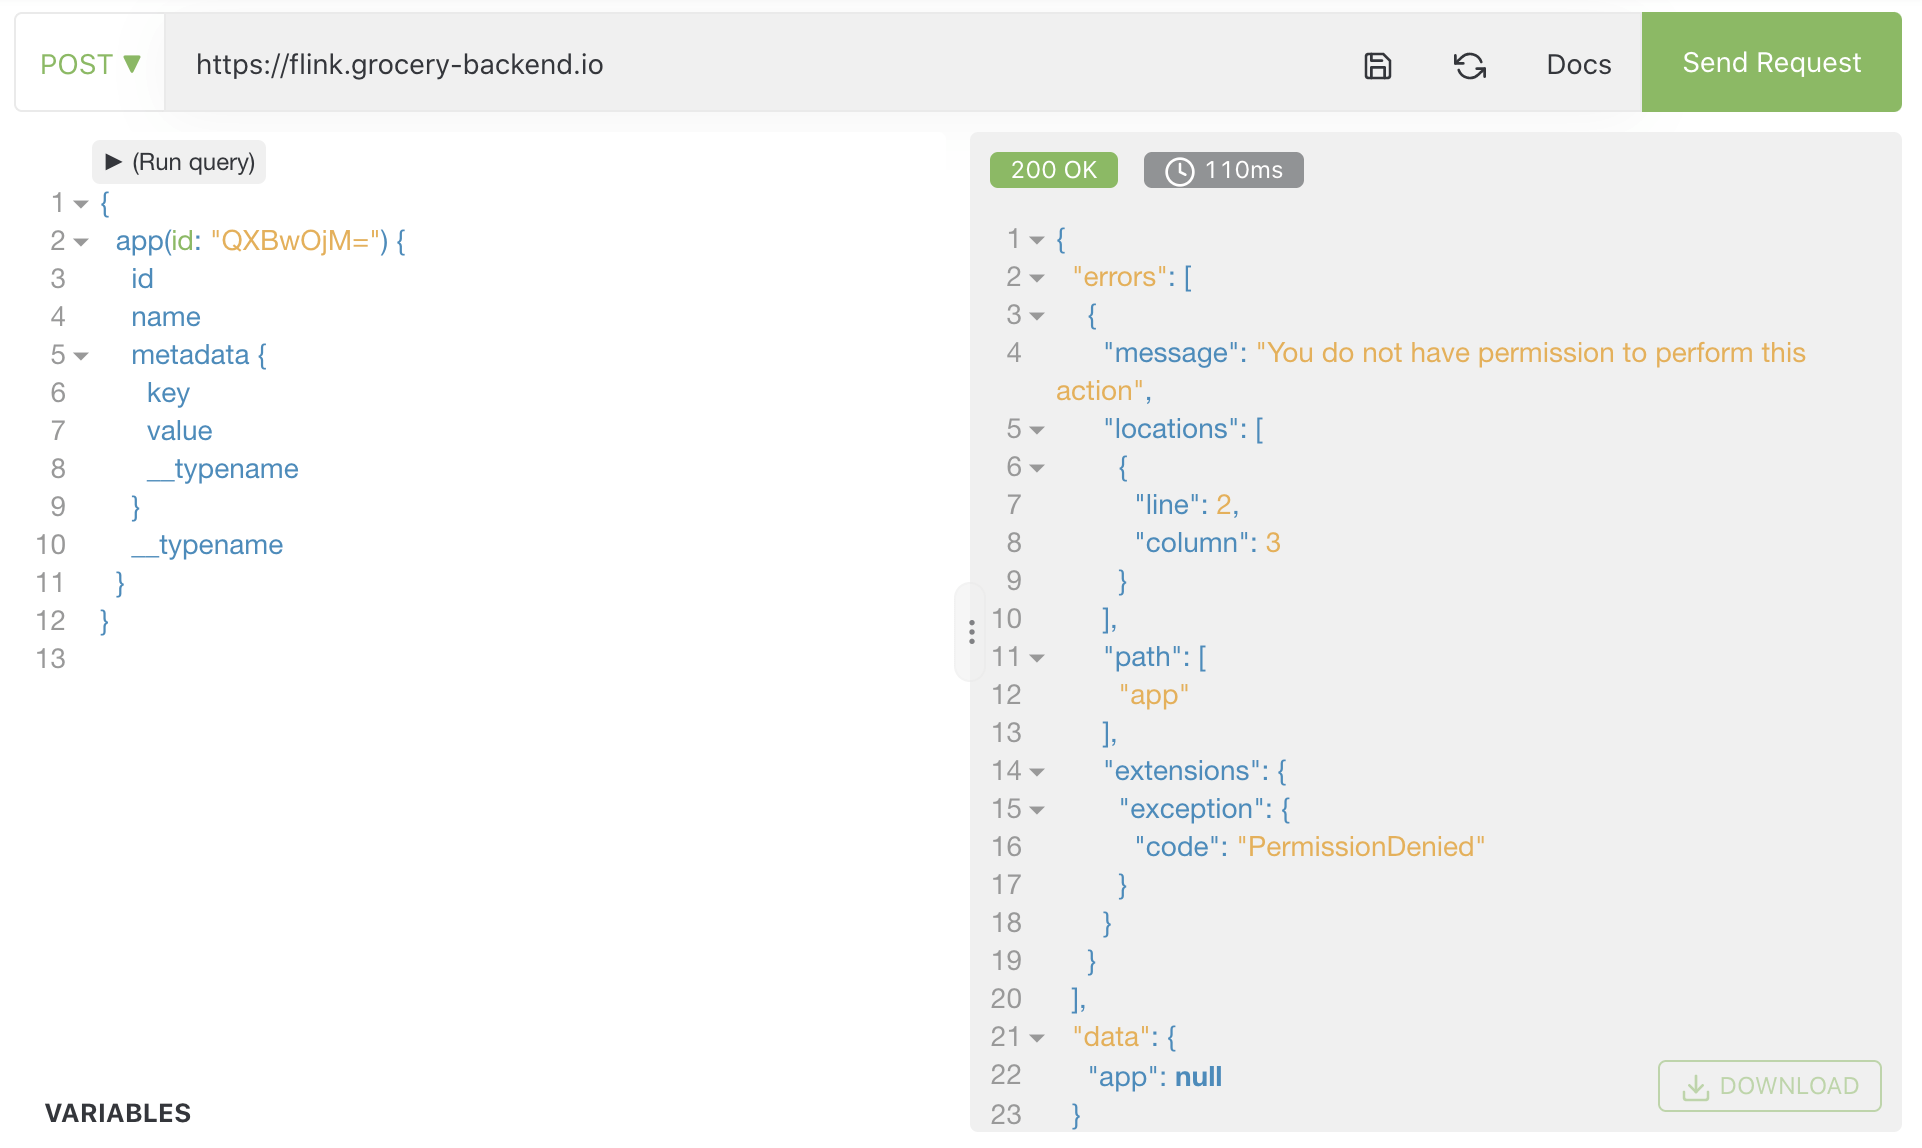Click the 110ms response time badge
The image size is (1922, 1148).
point(1224,170)
